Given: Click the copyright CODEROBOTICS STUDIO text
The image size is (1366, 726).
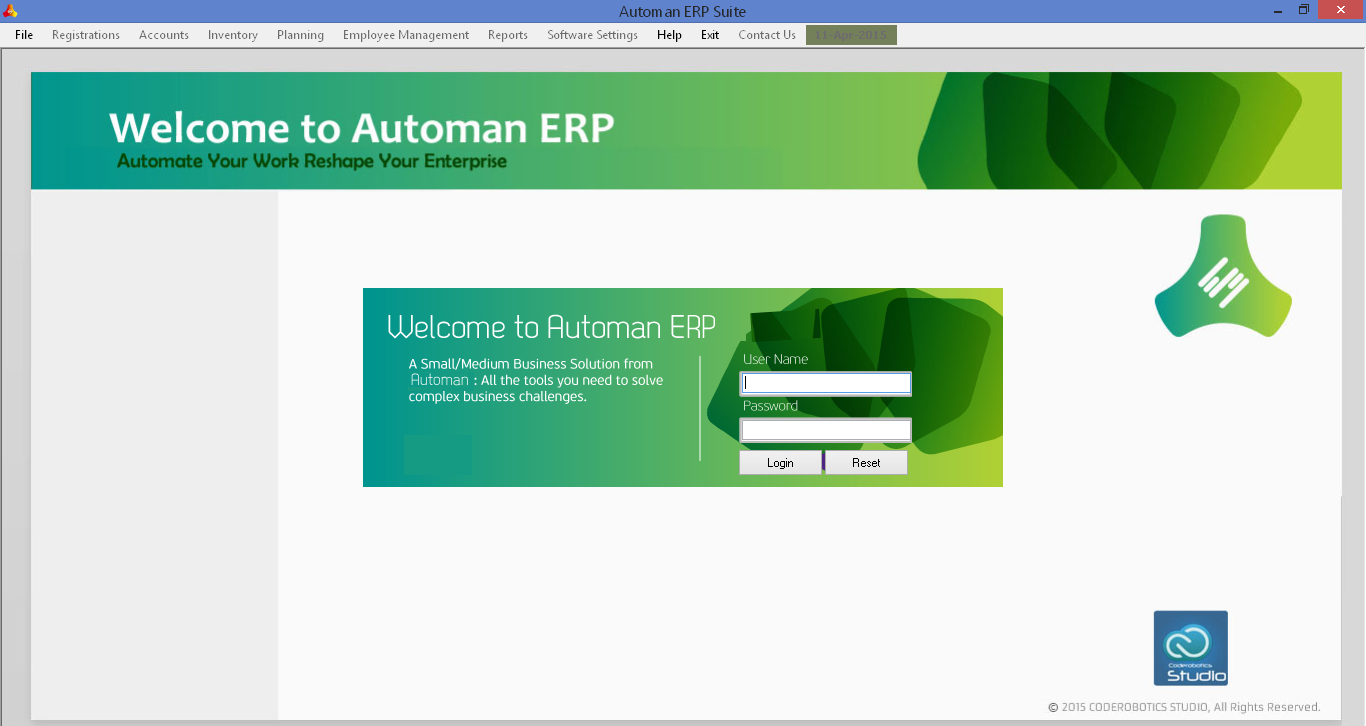Looking at the screenshot, I should pos(1184,707).
